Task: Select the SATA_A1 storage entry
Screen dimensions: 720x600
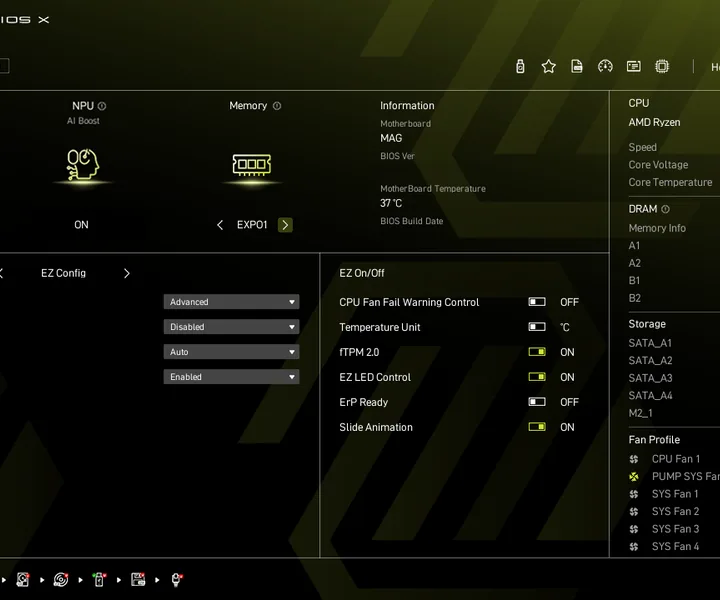Action: (x=650, y=343)
